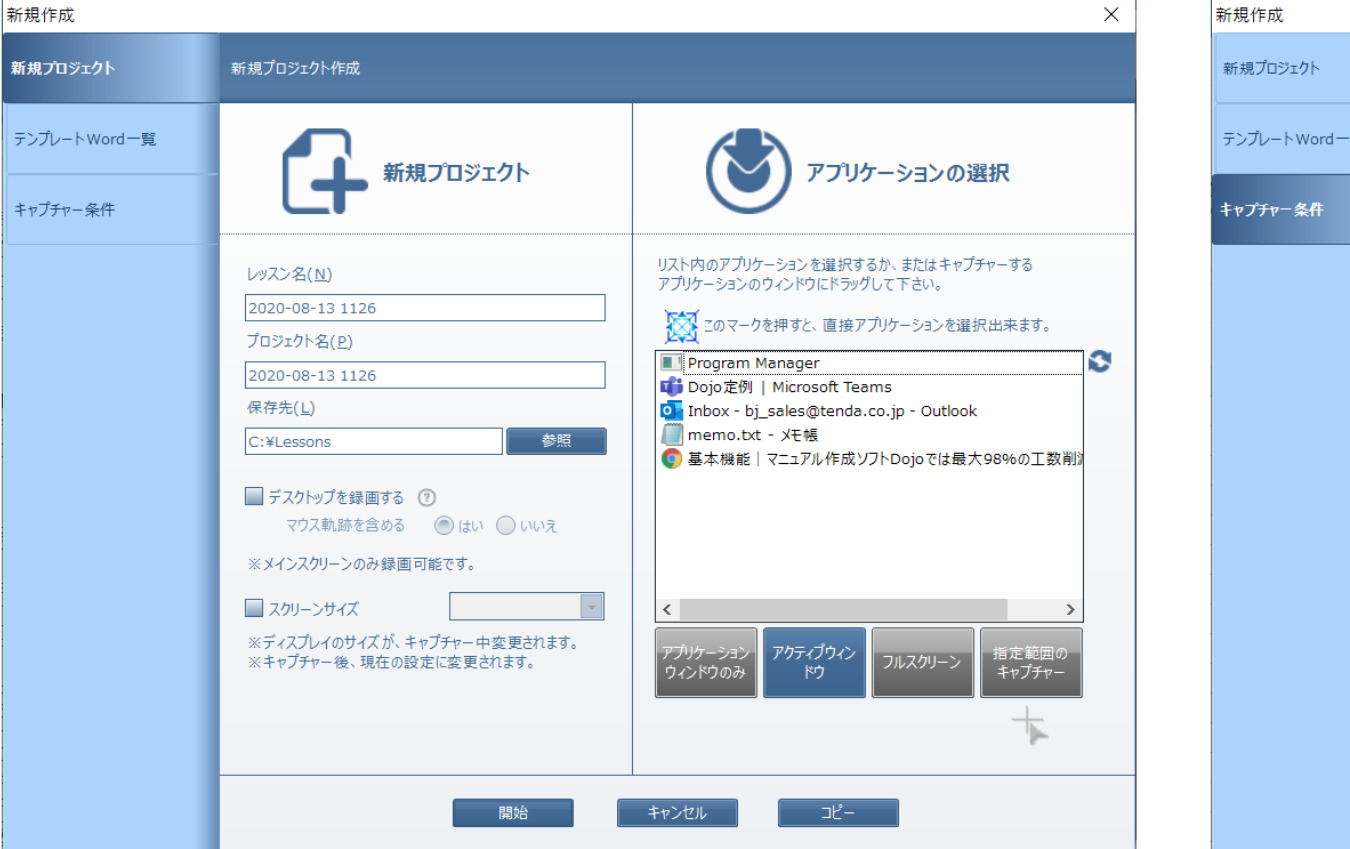This screenshot has height=849, width=1350.
Task: Click the Program Manager icon in list
Action: 671,363
